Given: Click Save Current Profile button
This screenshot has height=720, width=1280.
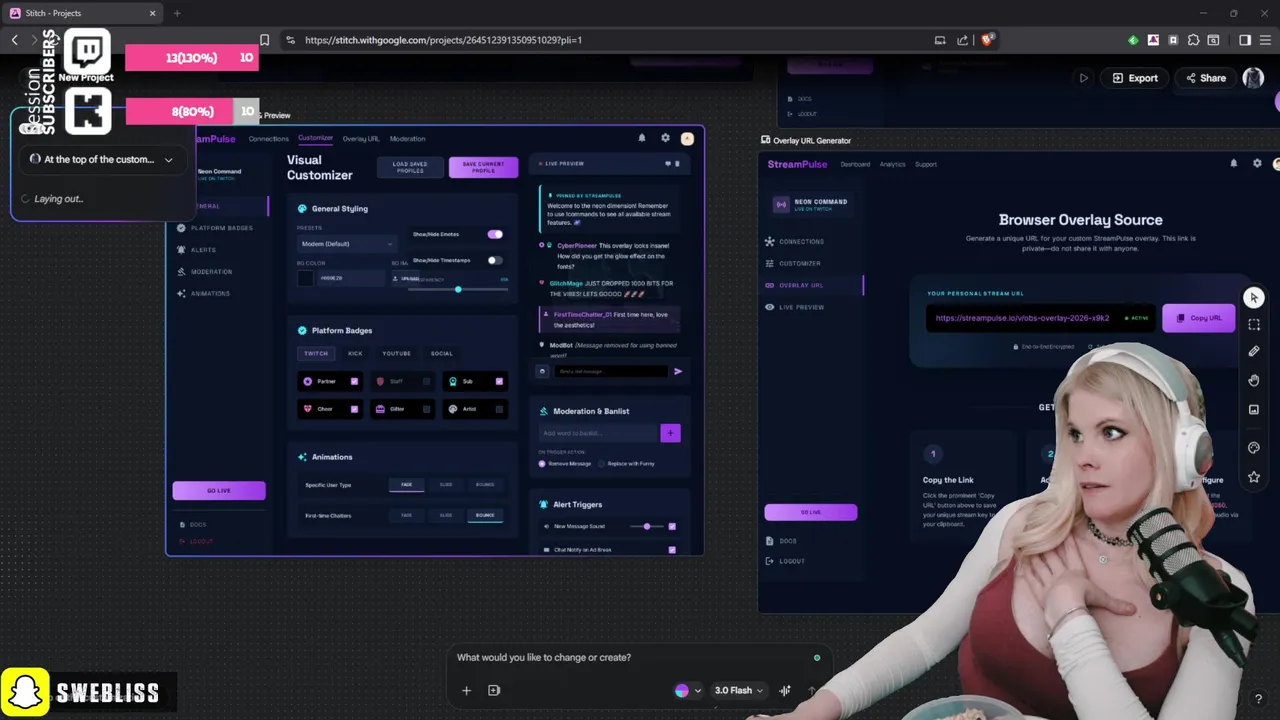Looking at the screenshot, I should pos(483,167).
